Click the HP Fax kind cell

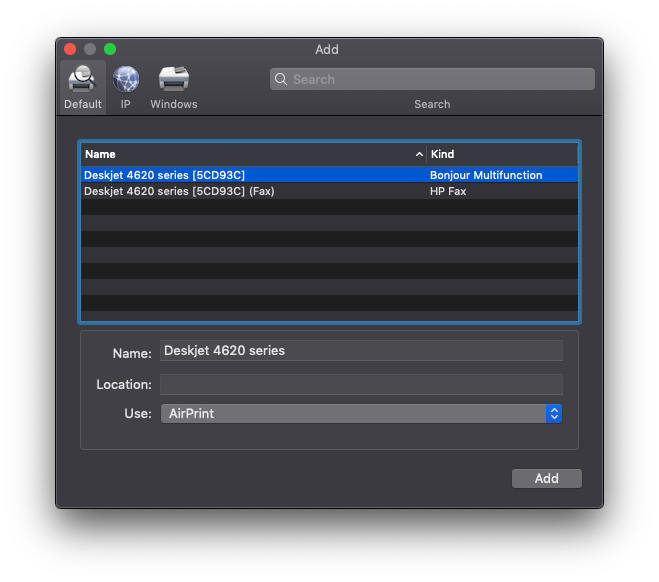(x=448, y=191)
